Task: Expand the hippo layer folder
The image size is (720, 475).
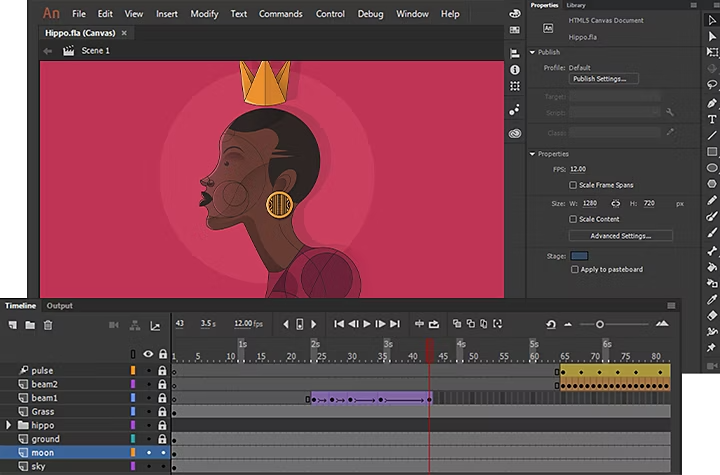Action: pos(9,425)
